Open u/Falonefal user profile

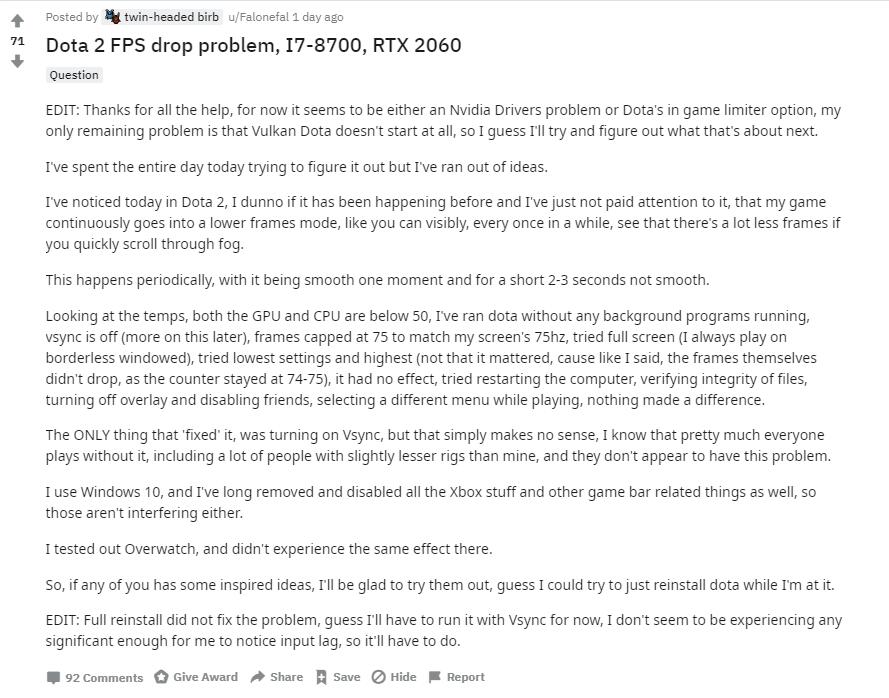[x=259, y=17]
